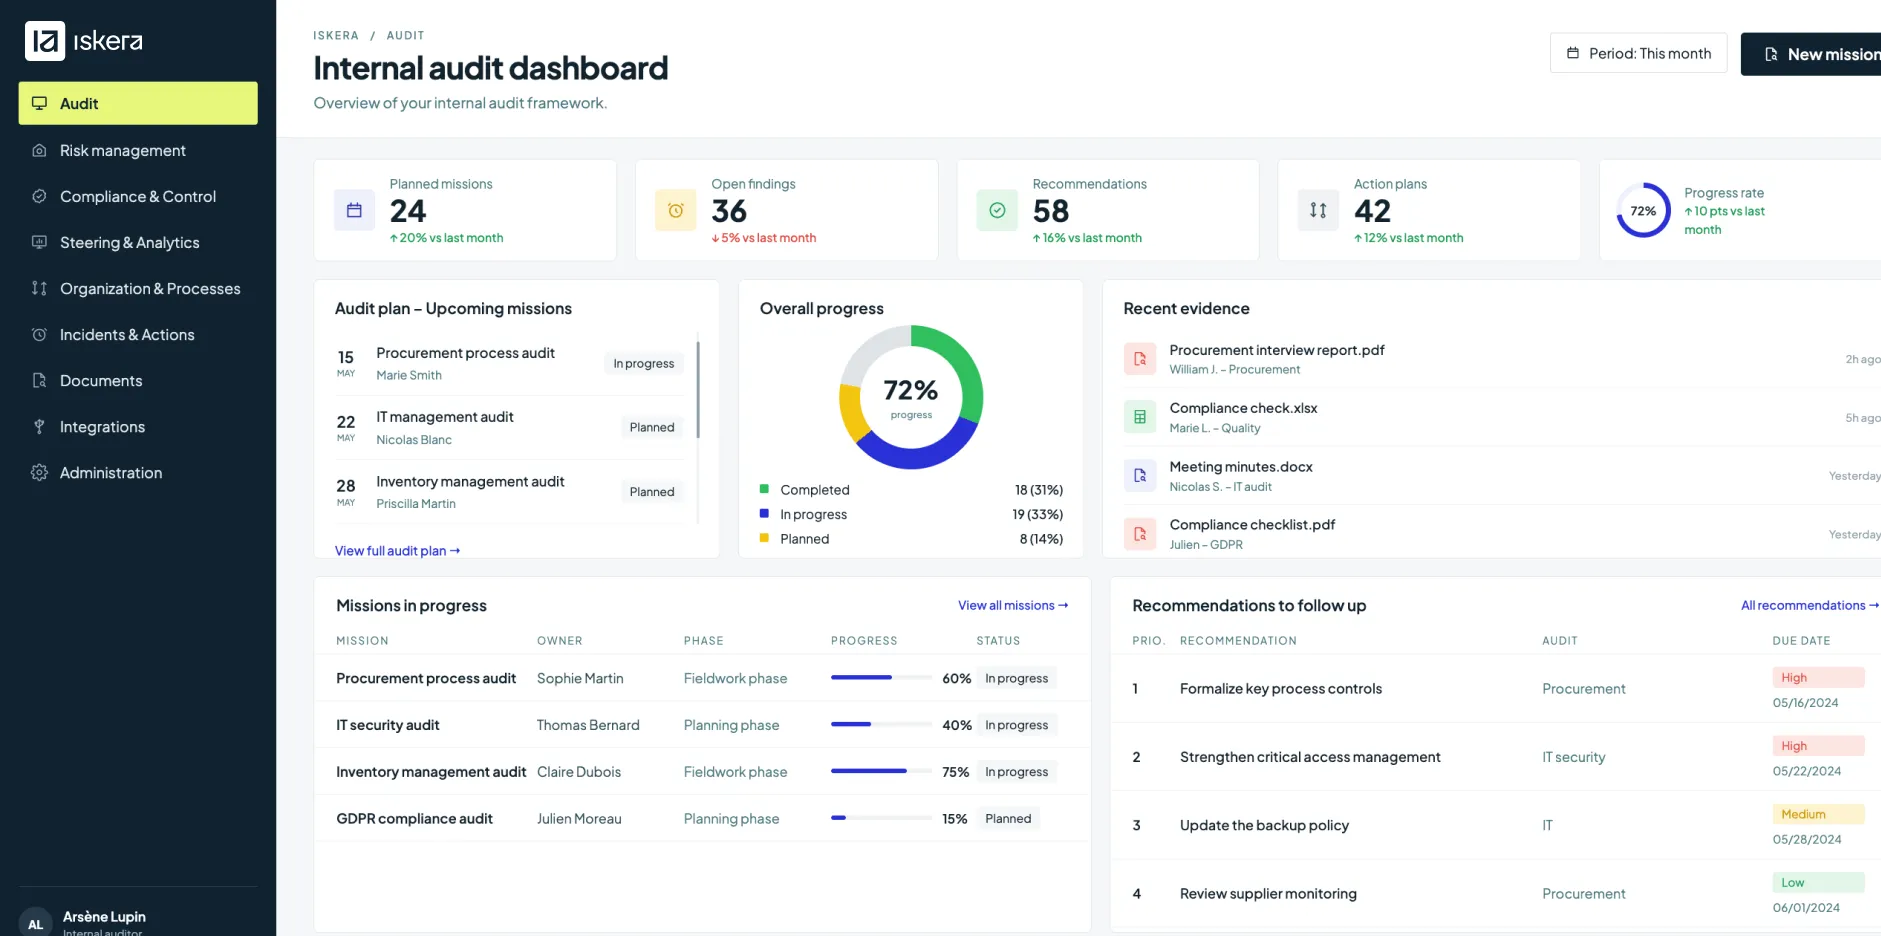The width and height of the screenshot is (1881, 936).
Task: Click recommendation Formalize key process controls
Action: pos(1281,689)
